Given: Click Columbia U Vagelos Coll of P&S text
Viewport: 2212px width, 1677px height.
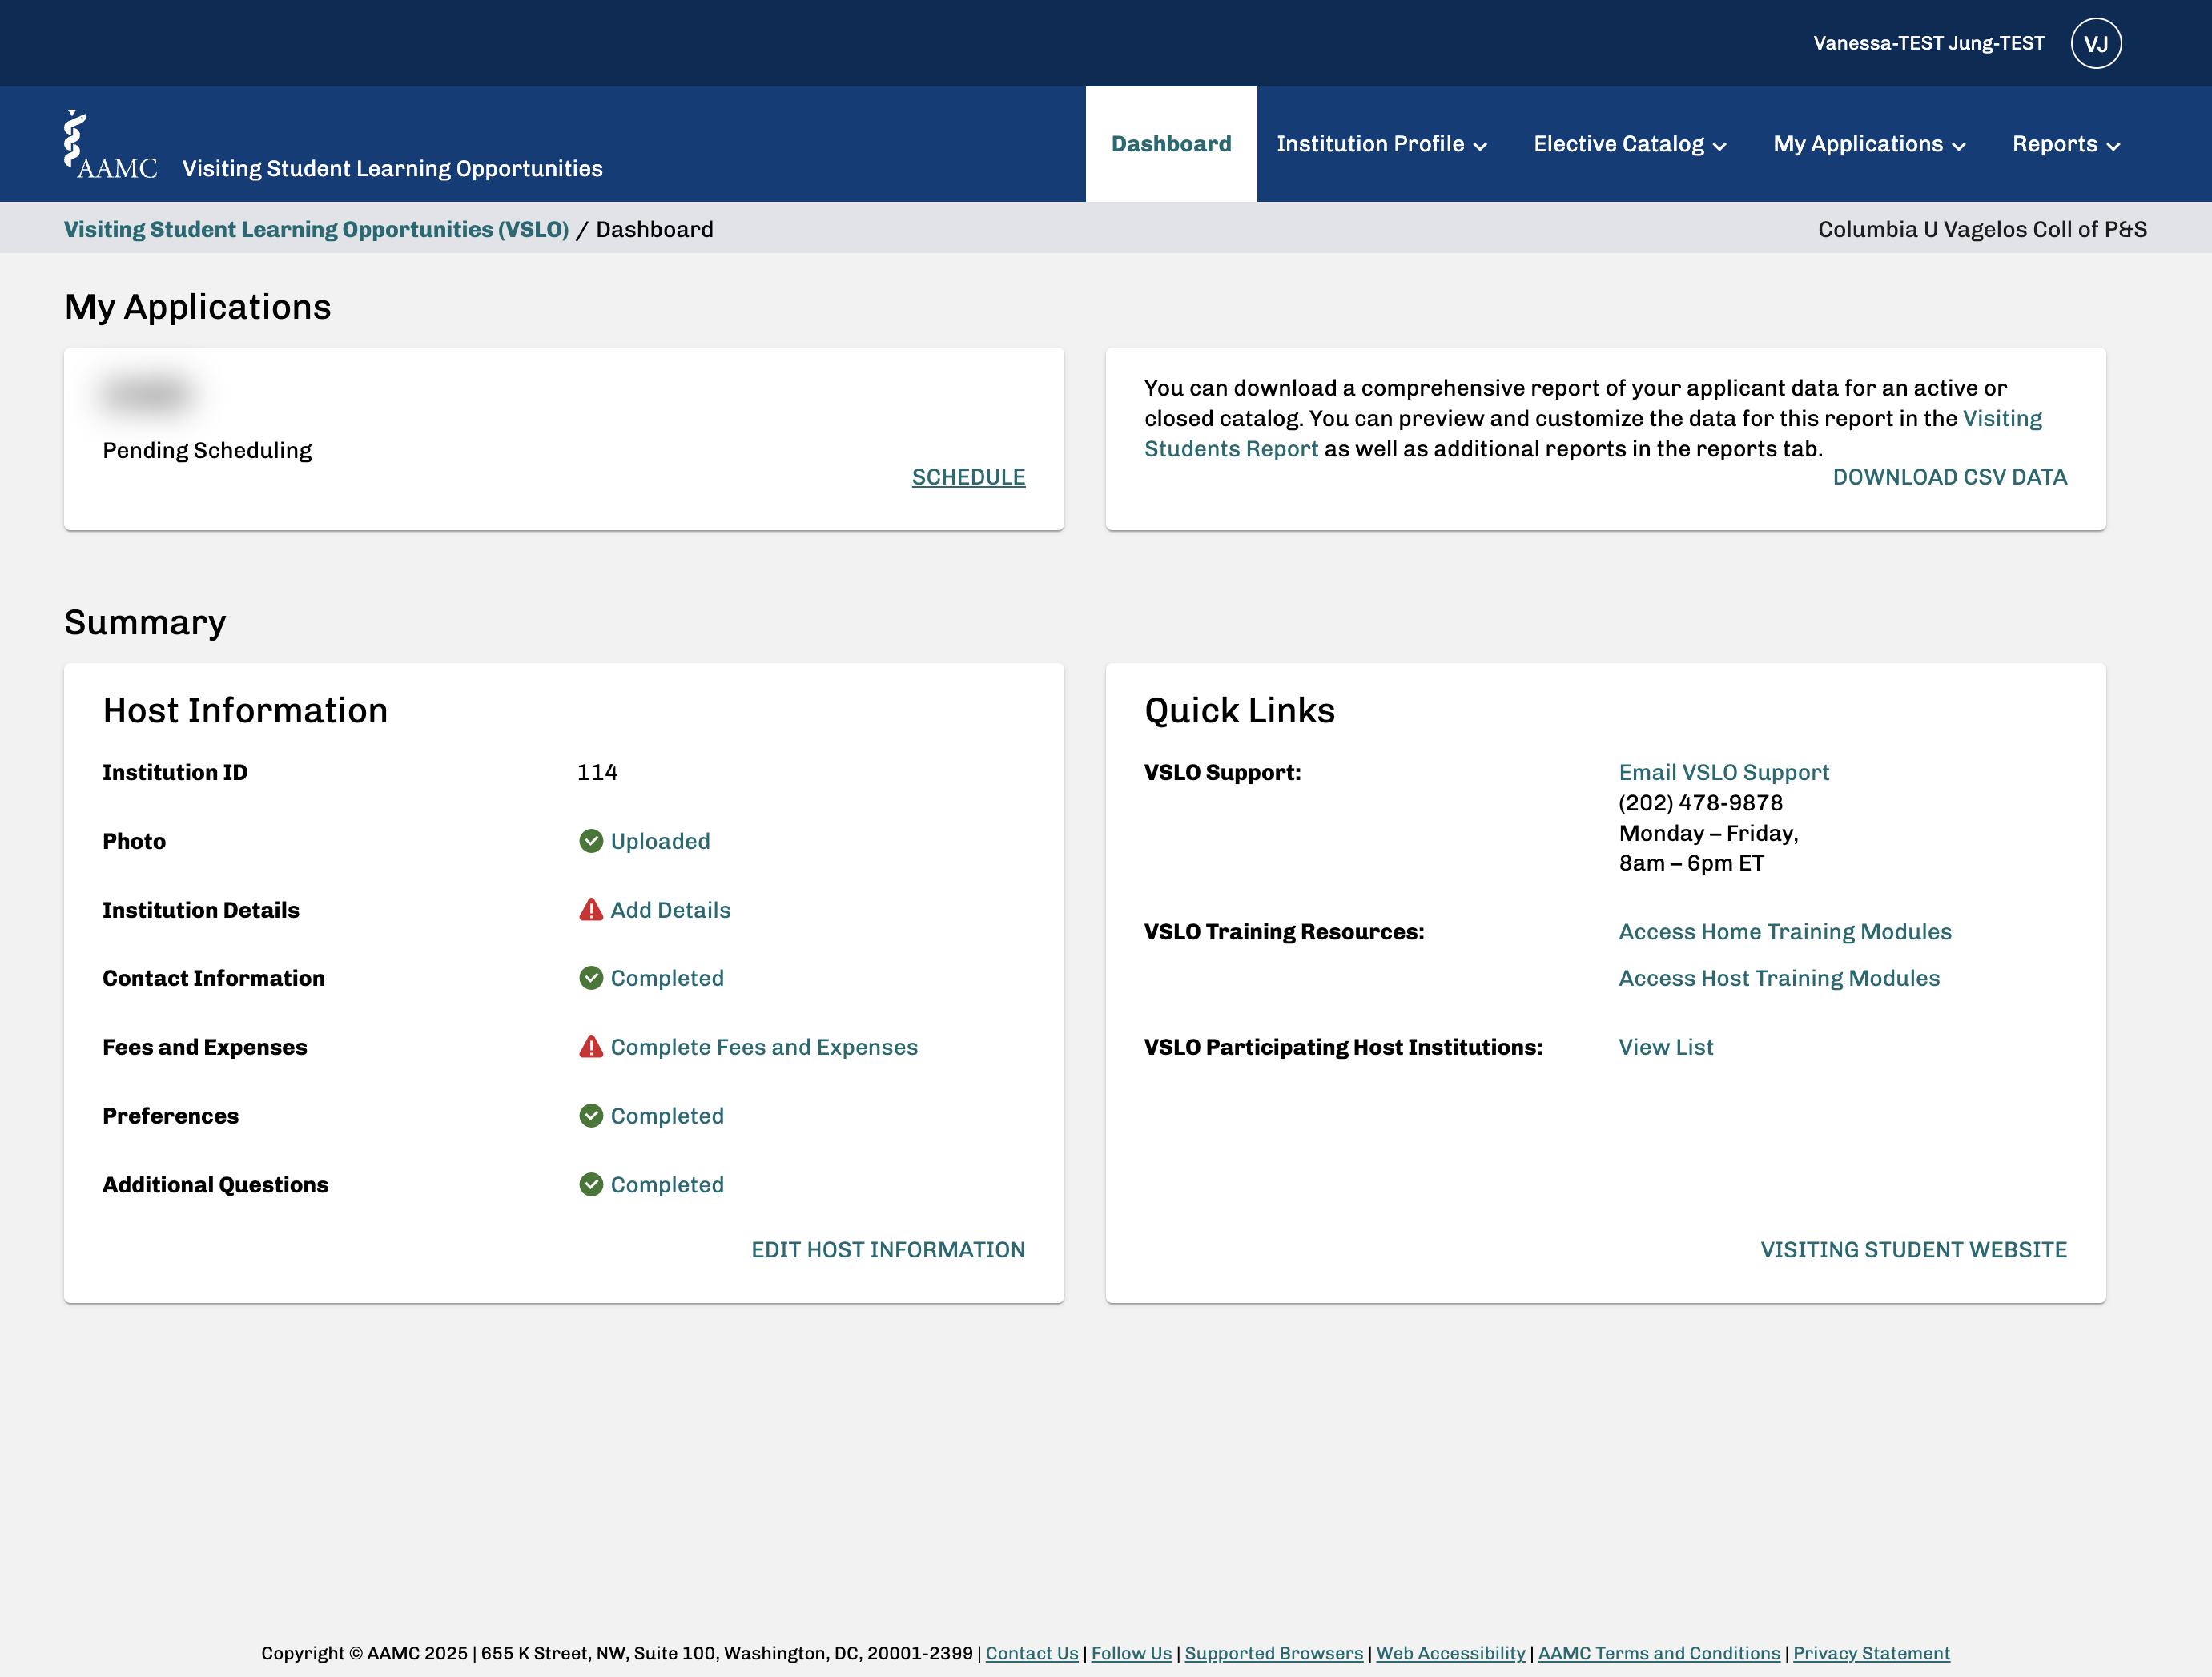Looking at the screenshot, I should pos(1982,229).
